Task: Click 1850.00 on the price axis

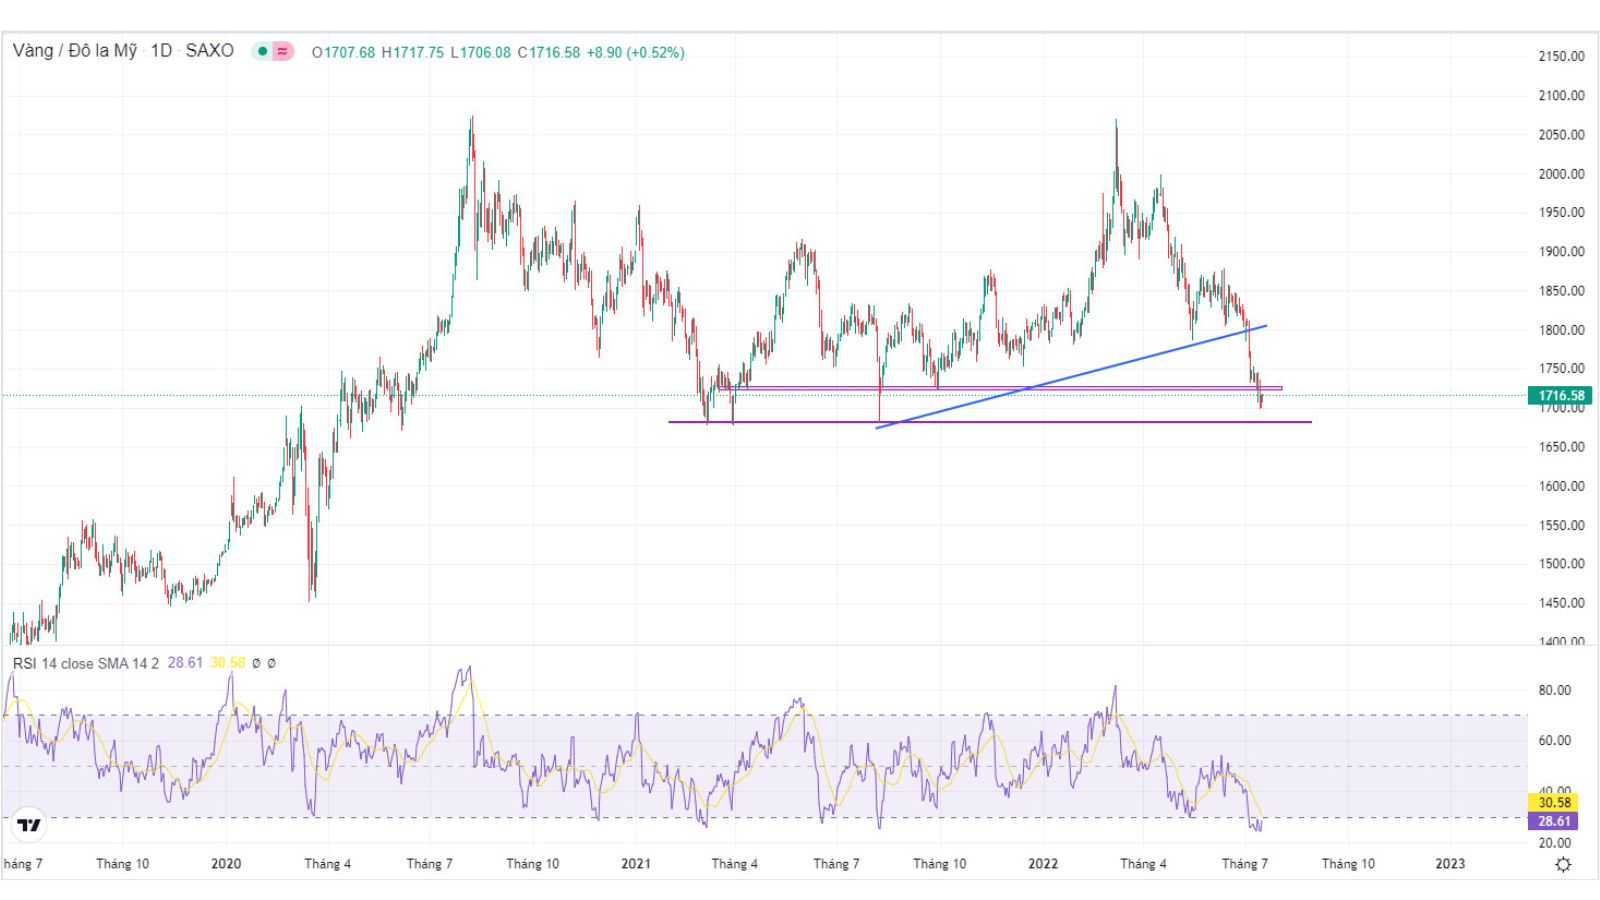Action: pos(1561,291)
